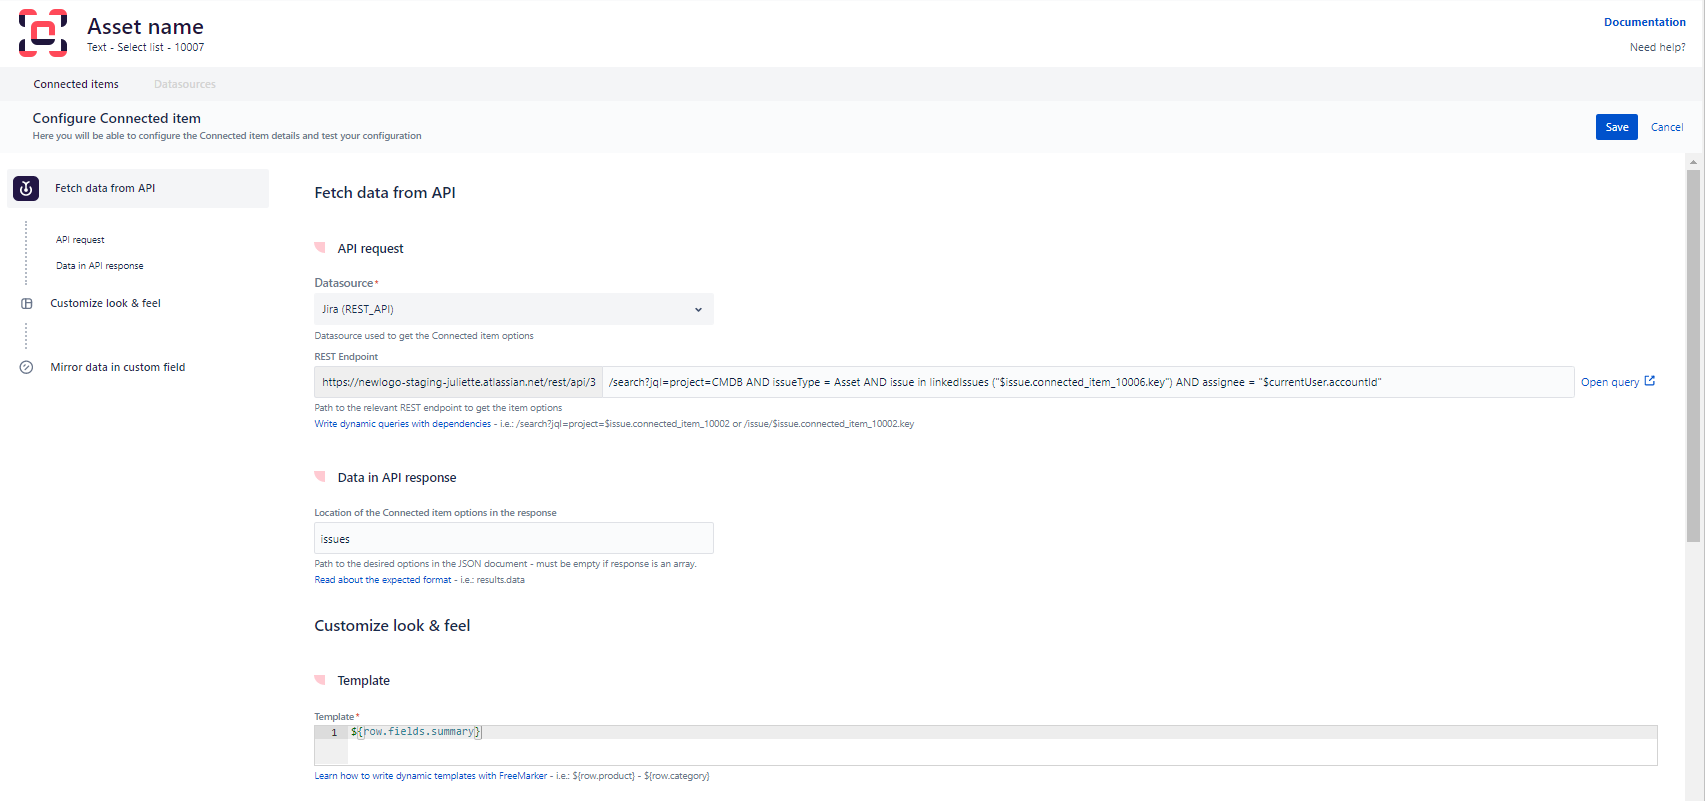Click the external link icon beside Open query
Viewport: 1705px width, 801px height.
tap(1650, 381)
